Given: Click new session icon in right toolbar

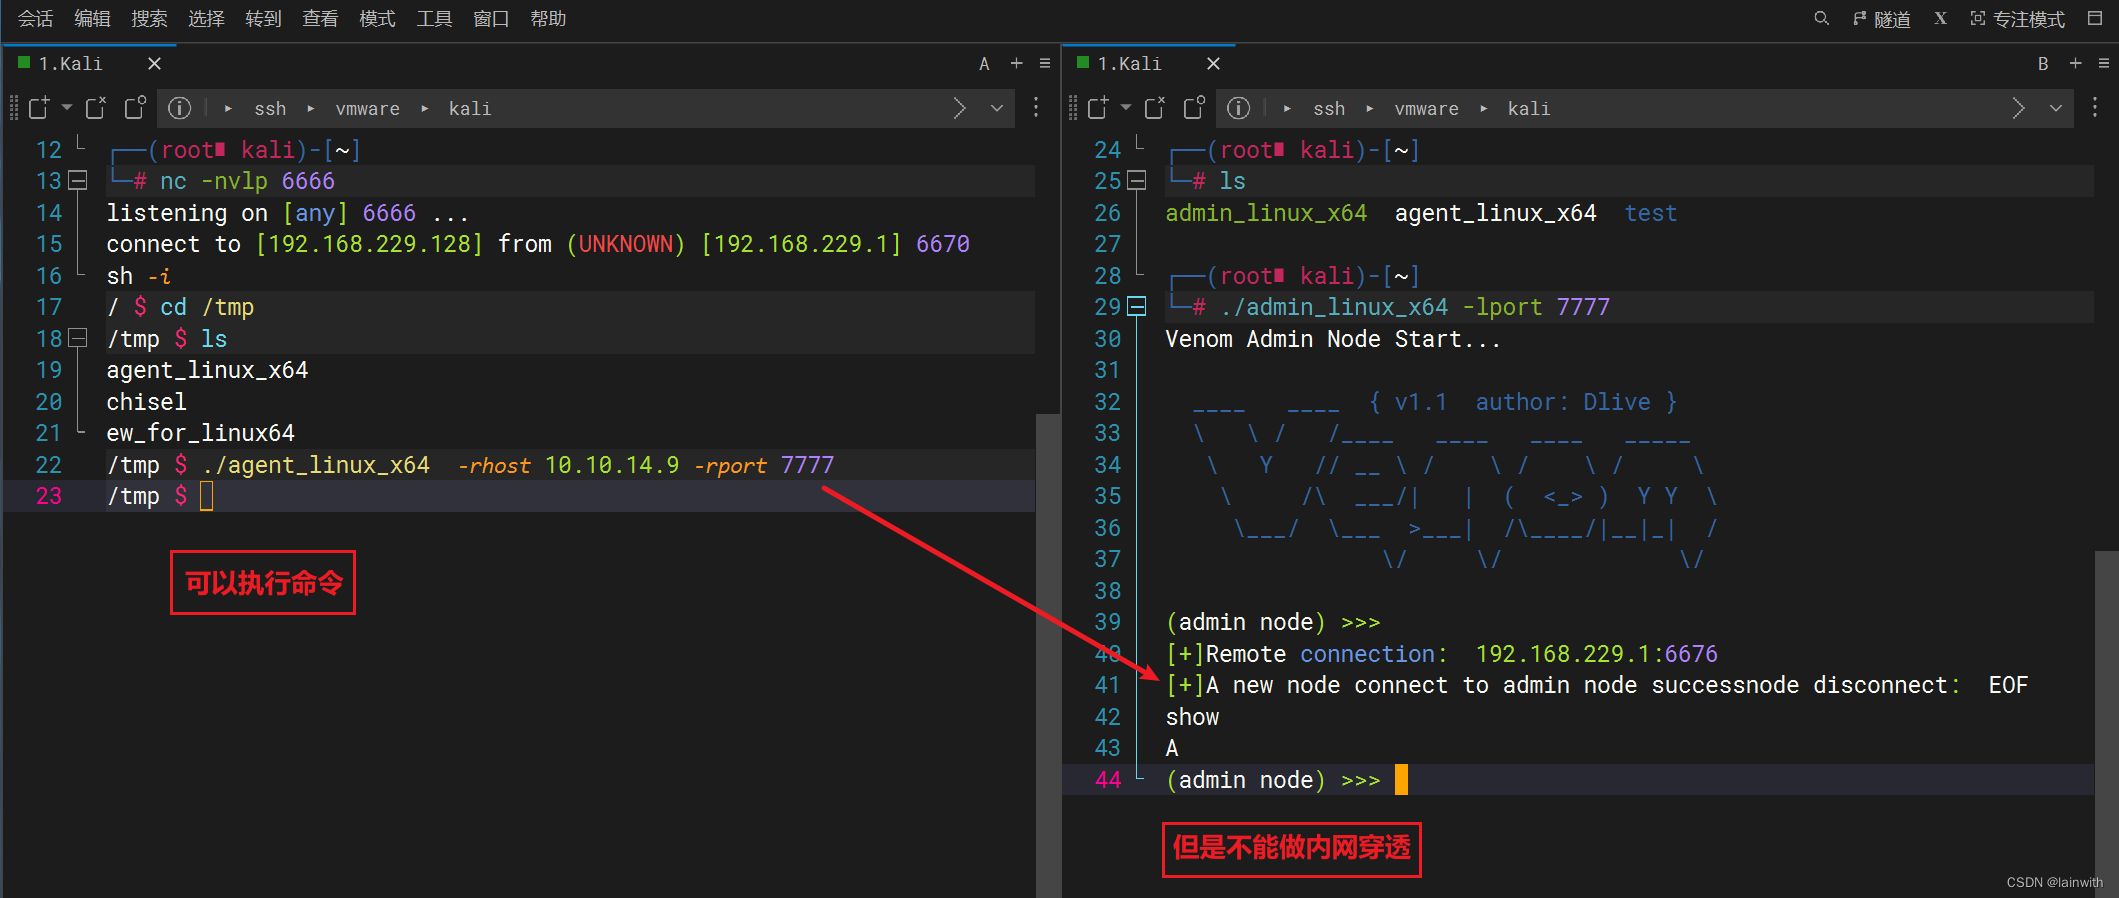Looking at the screenshot, I should (x=1098, y=108).
